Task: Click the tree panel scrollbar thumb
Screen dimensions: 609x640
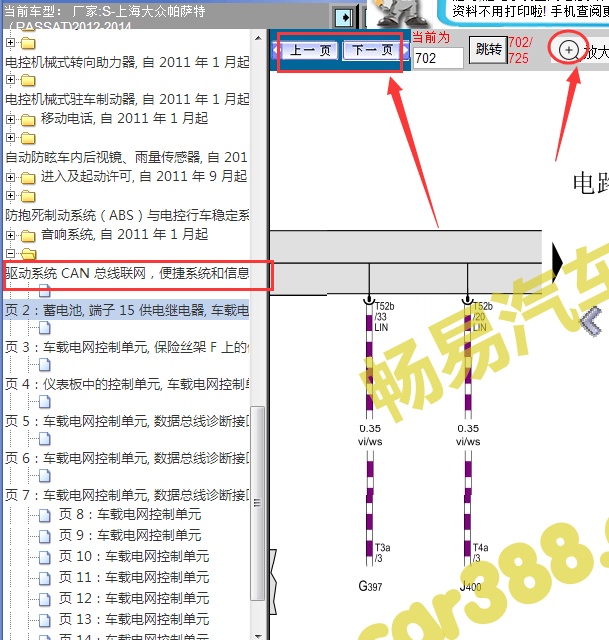Action: tap(258, 503)
